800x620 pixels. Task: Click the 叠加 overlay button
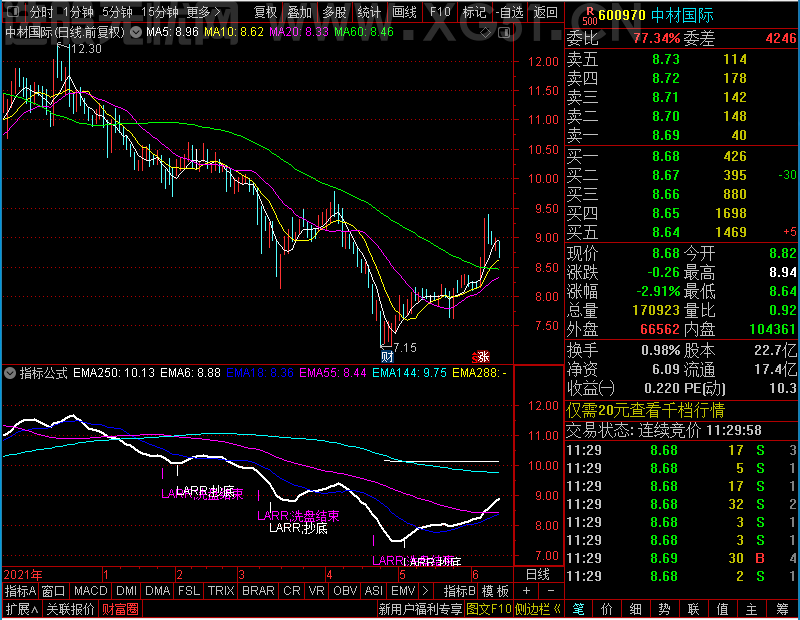click(299, 12)
